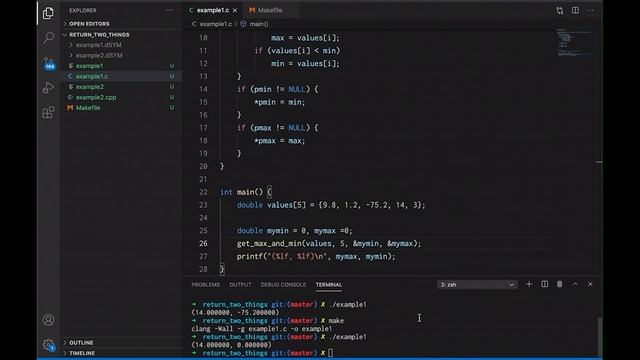Click the Explorer panel title
This screenshot has height=360, width=640.
tap(83, 10)
